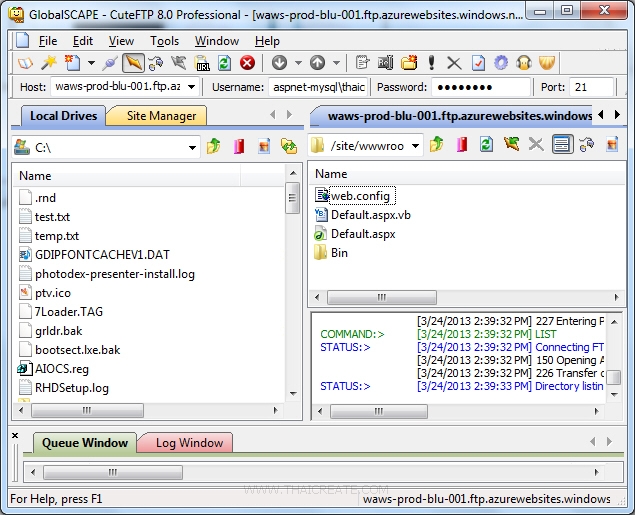Click log pane vertical scrollbar thumb
This screenshot has height=515, width=635.
(614, 378)
